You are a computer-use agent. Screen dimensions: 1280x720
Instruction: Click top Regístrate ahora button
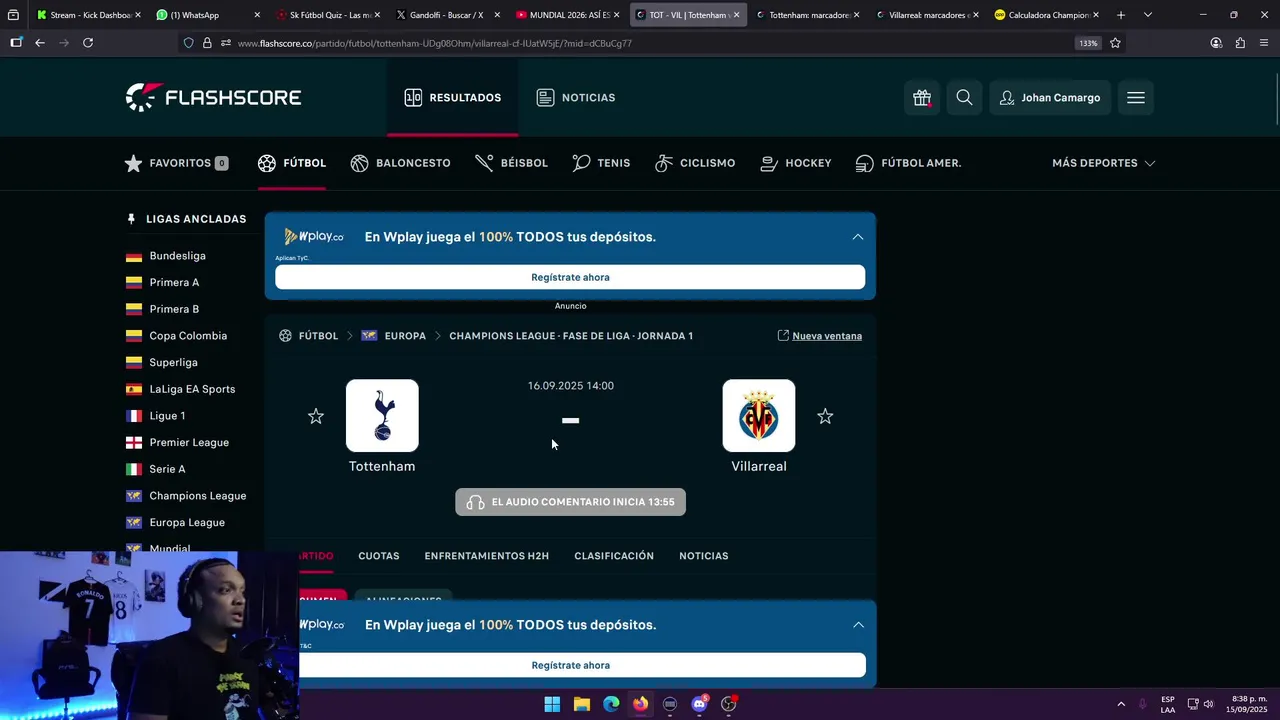[x=570, y=277]
